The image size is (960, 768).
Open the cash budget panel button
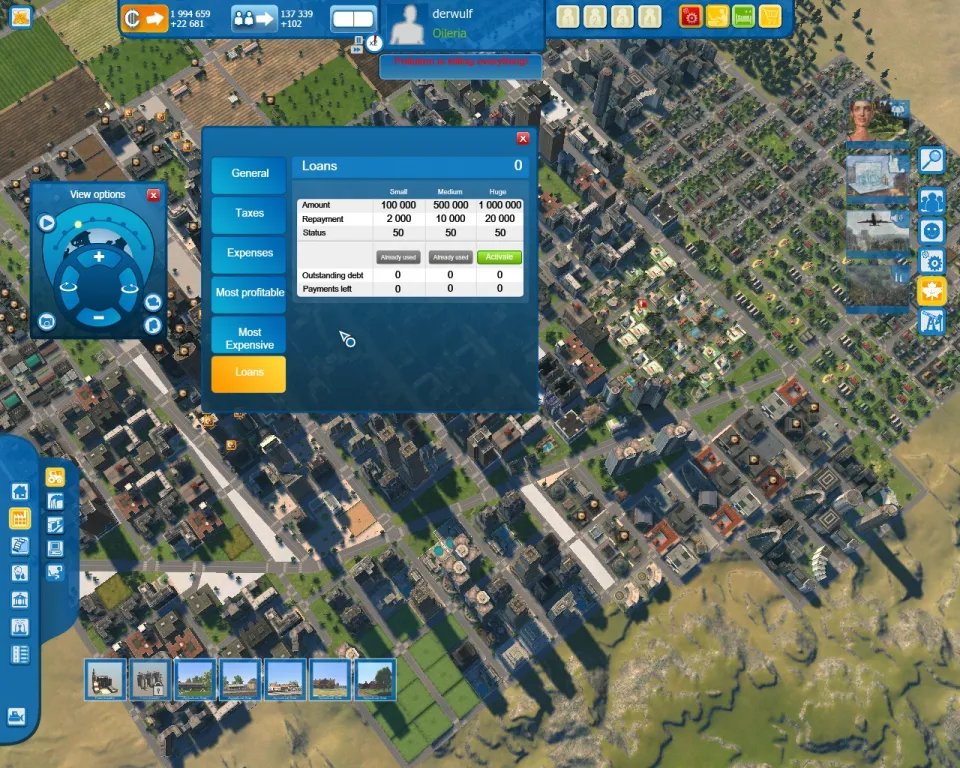point(144,18)
